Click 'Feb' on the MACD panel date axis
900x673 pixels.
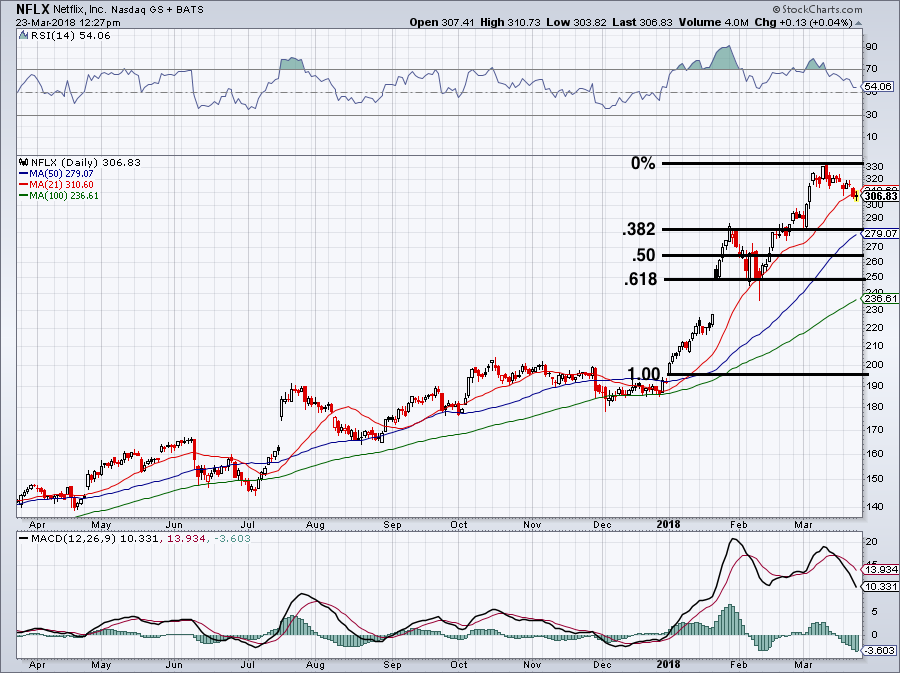739,666
